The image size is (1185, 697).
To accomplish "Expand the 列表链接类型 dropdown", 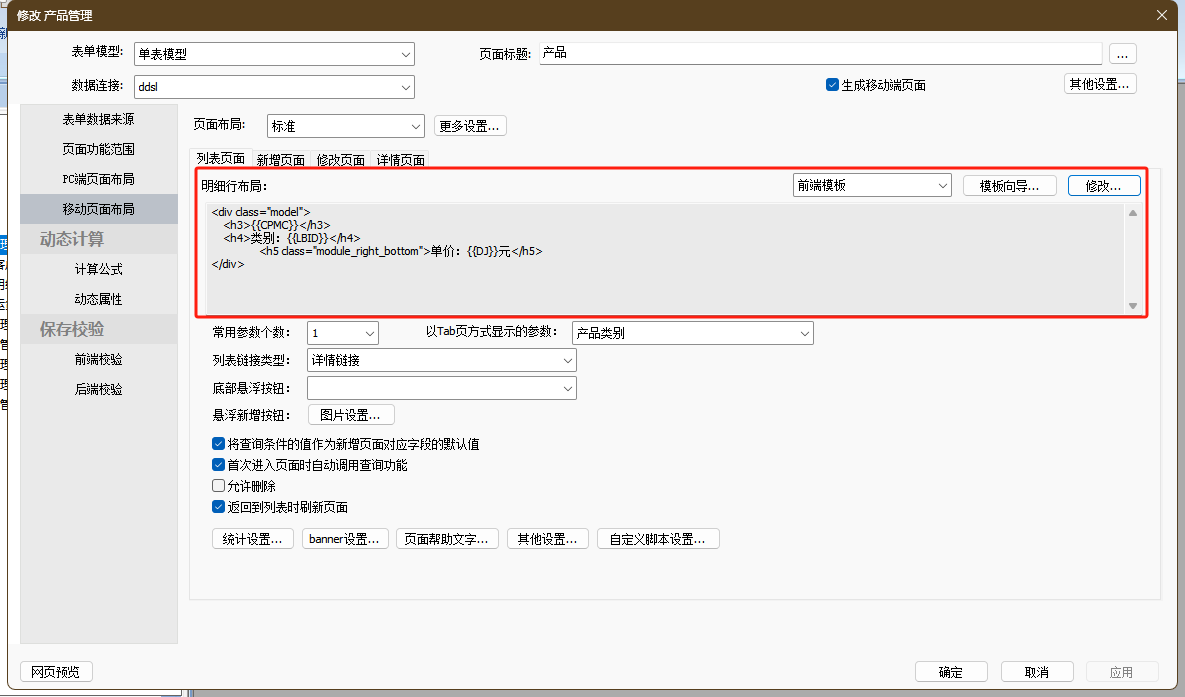I will 441,360.
